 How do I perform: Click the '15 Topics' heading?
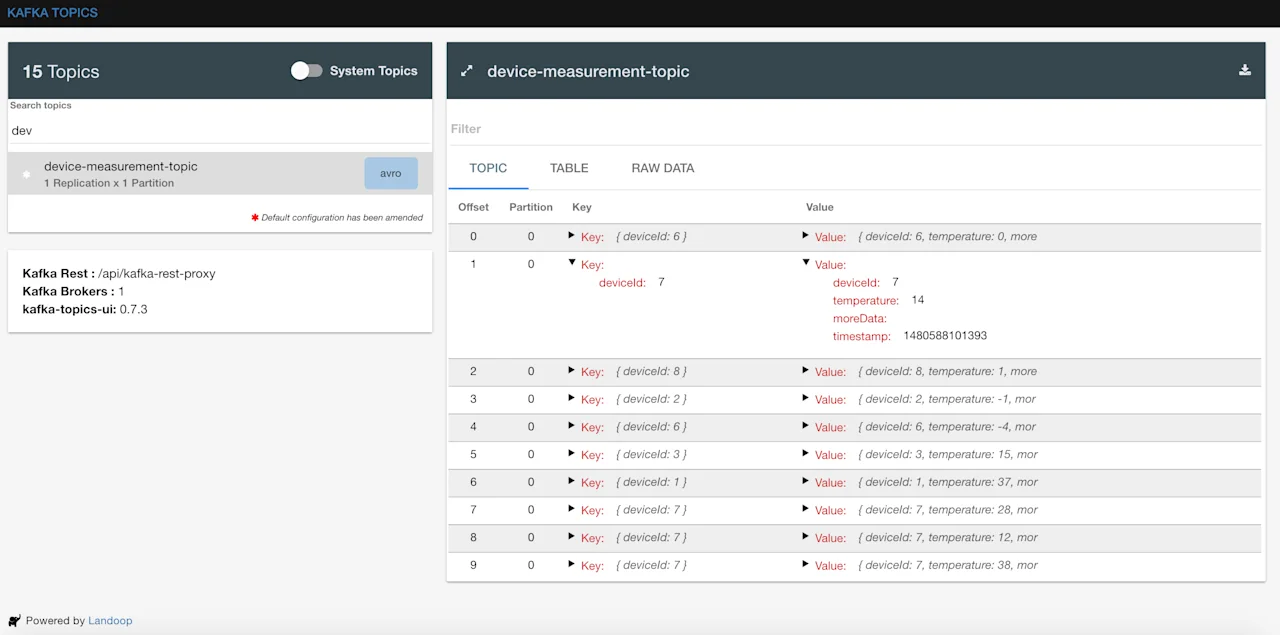61,71
